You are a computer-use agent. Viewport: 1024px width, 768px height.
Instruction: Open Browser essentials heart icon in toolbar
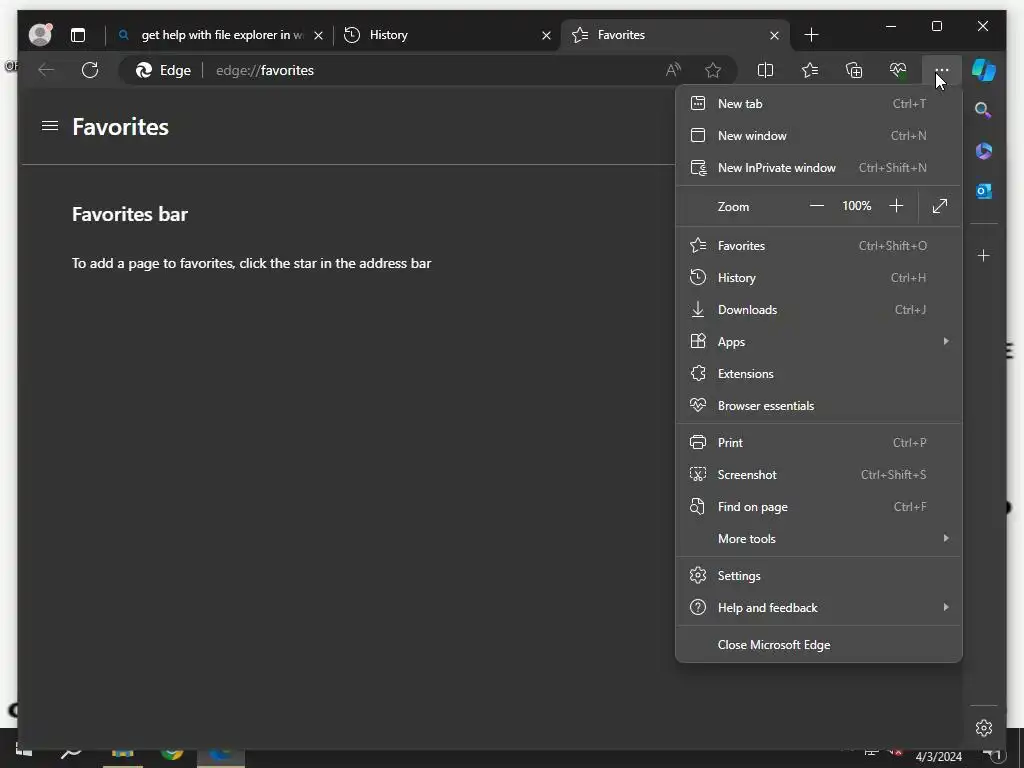pyautogui.click(x=898, y=70)
